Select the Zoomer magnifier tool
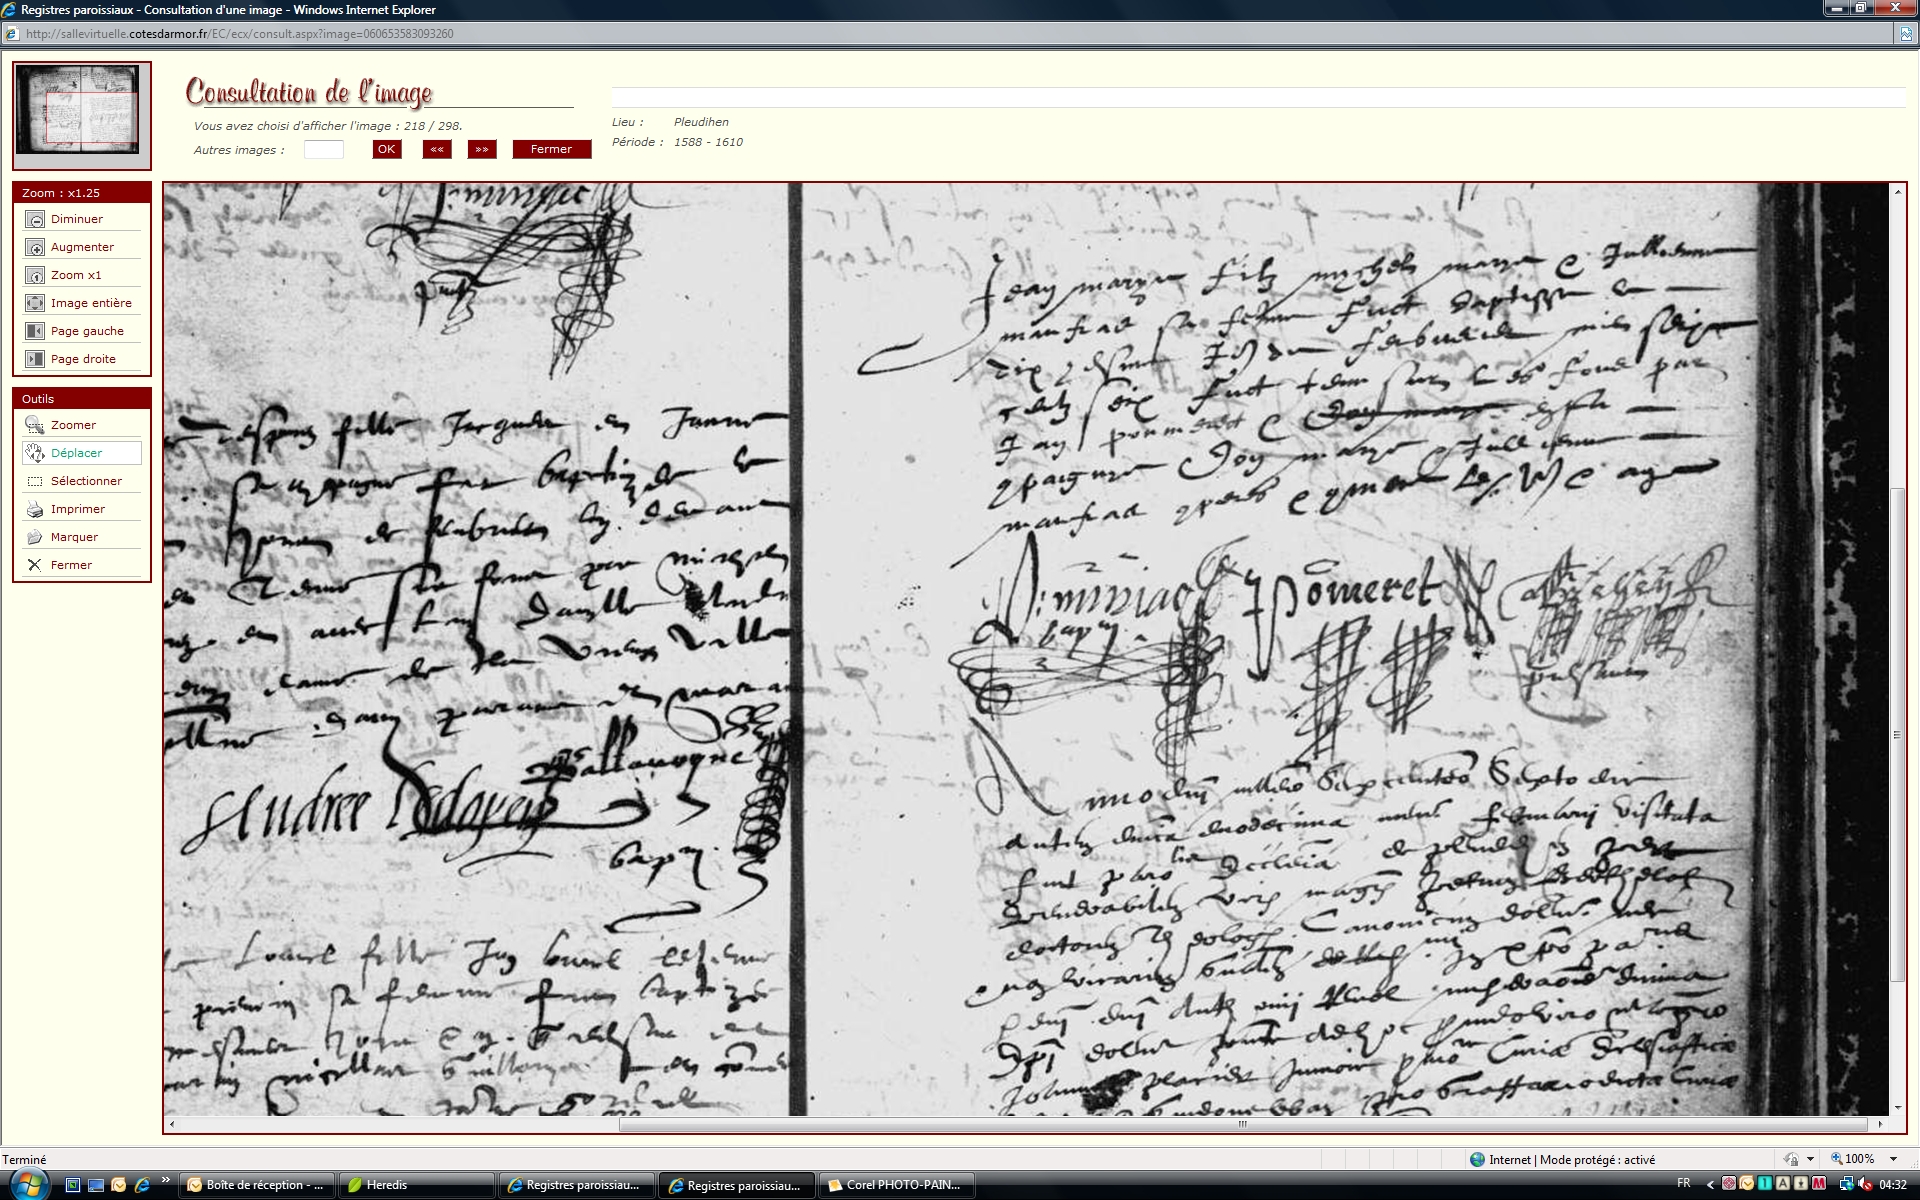1920x1200 pixels. click(x=35, y=425)
